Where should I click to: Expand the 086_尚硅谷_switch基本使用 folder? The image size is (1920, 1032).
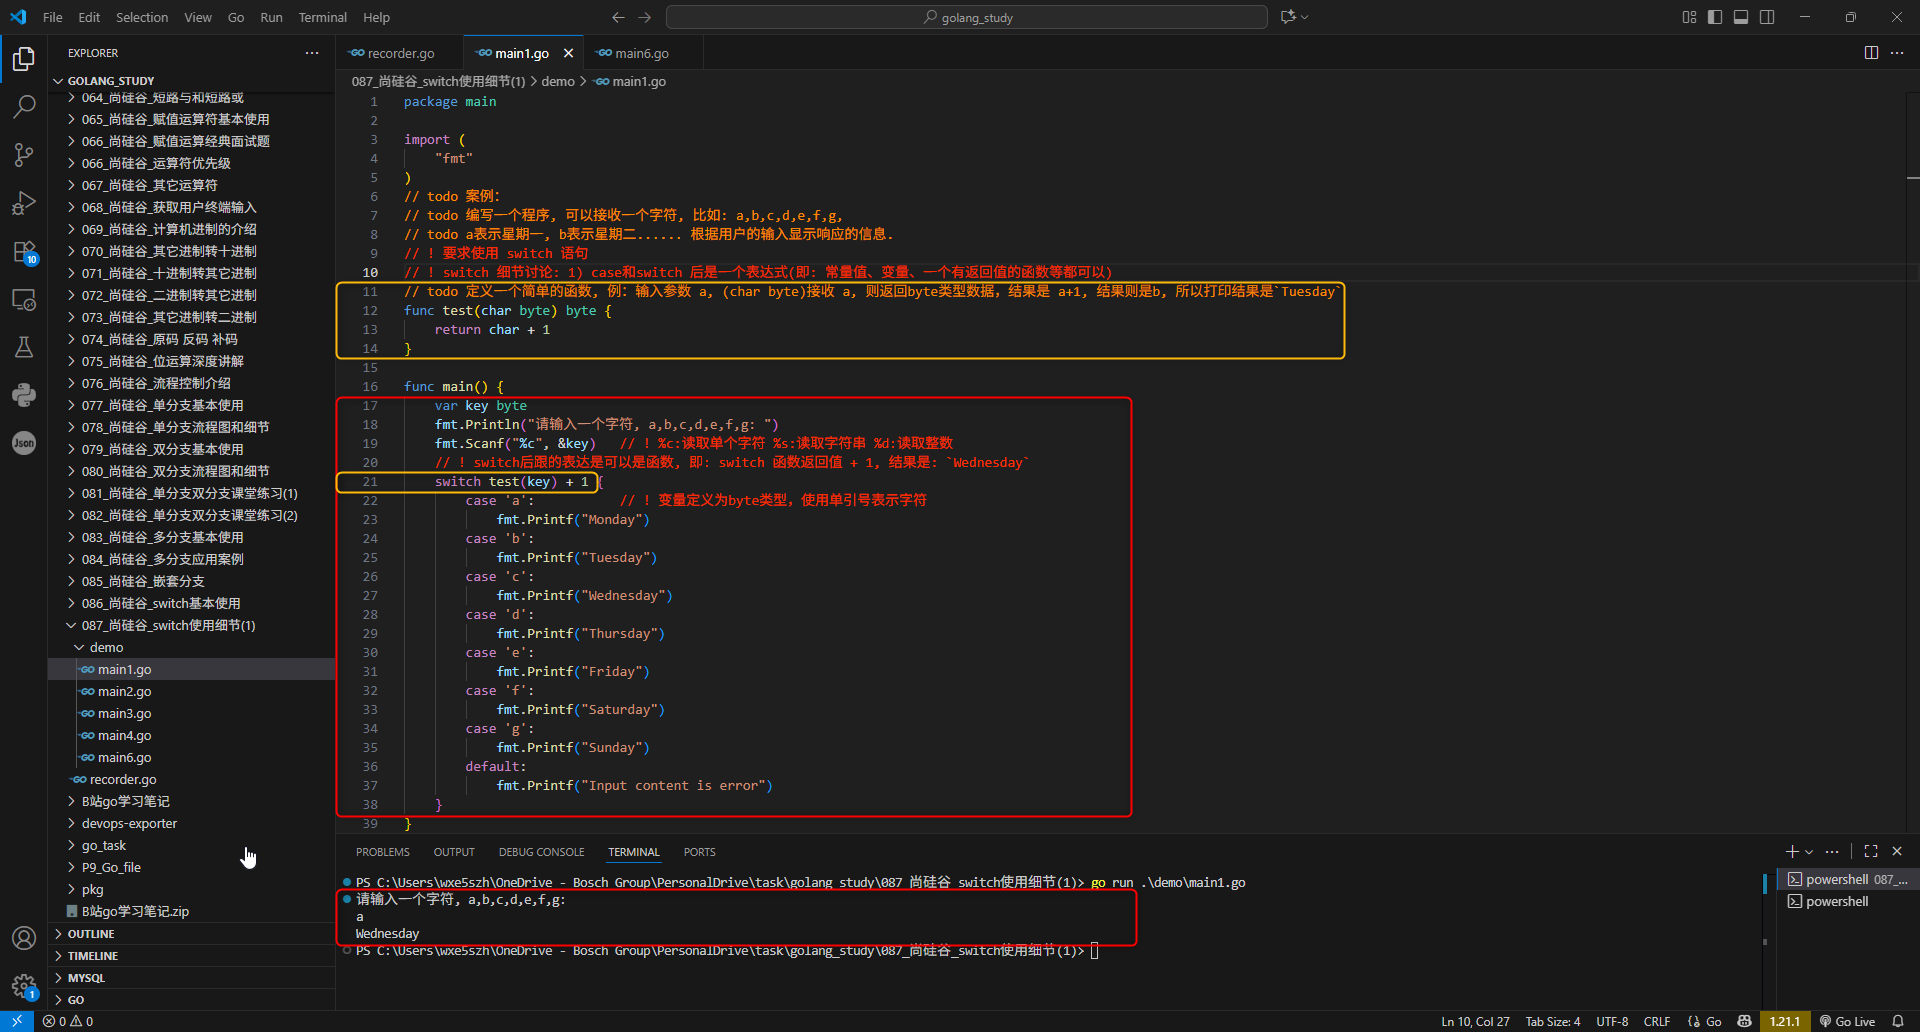191,604
